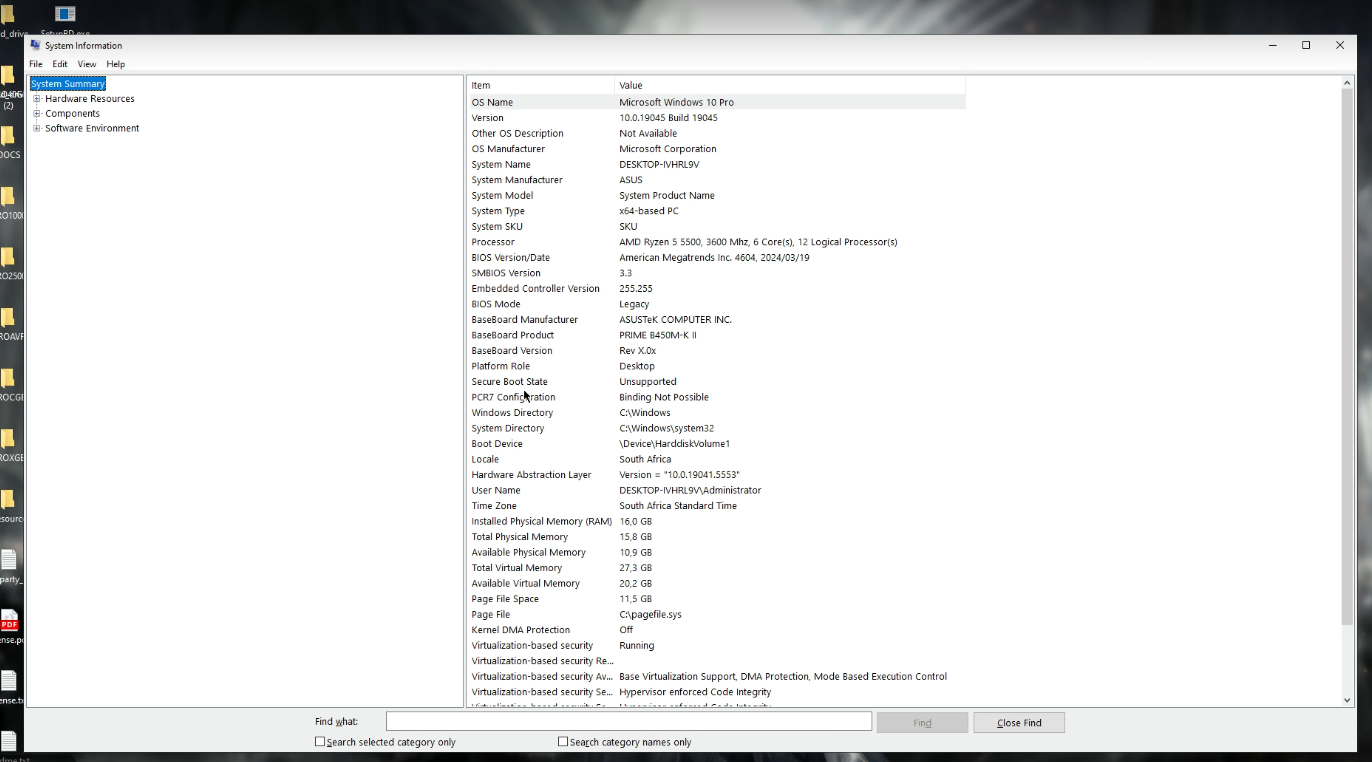
Task: Select the Installed Physical Memory (RAM) item
Action: point(541,521)
